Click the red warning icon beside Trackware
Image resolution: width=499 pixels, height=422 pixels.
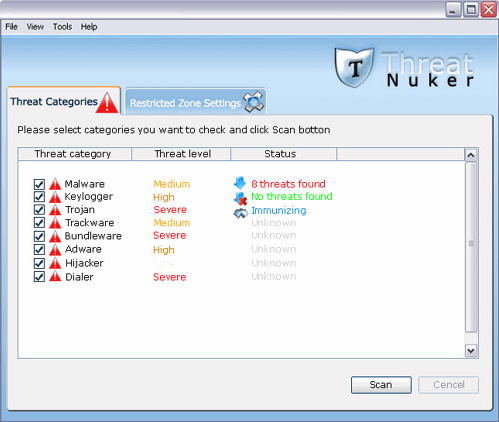click(55, 223)
